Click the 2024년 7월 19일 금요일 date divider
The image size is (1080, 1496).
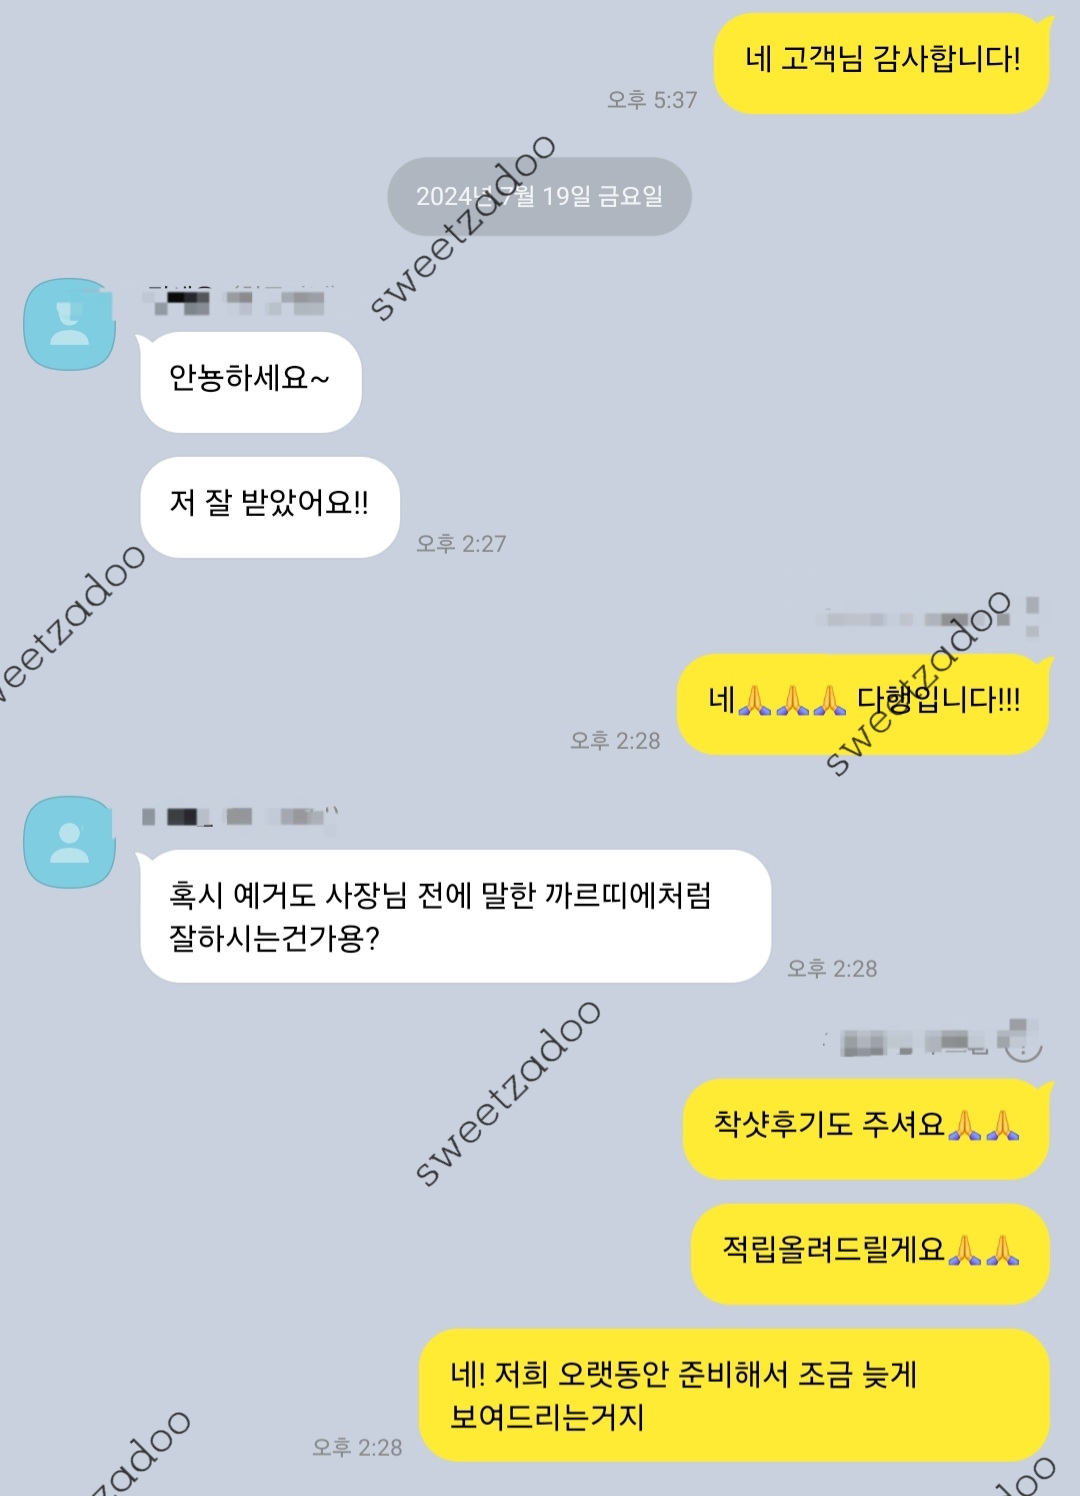click(x=540, y=196)
